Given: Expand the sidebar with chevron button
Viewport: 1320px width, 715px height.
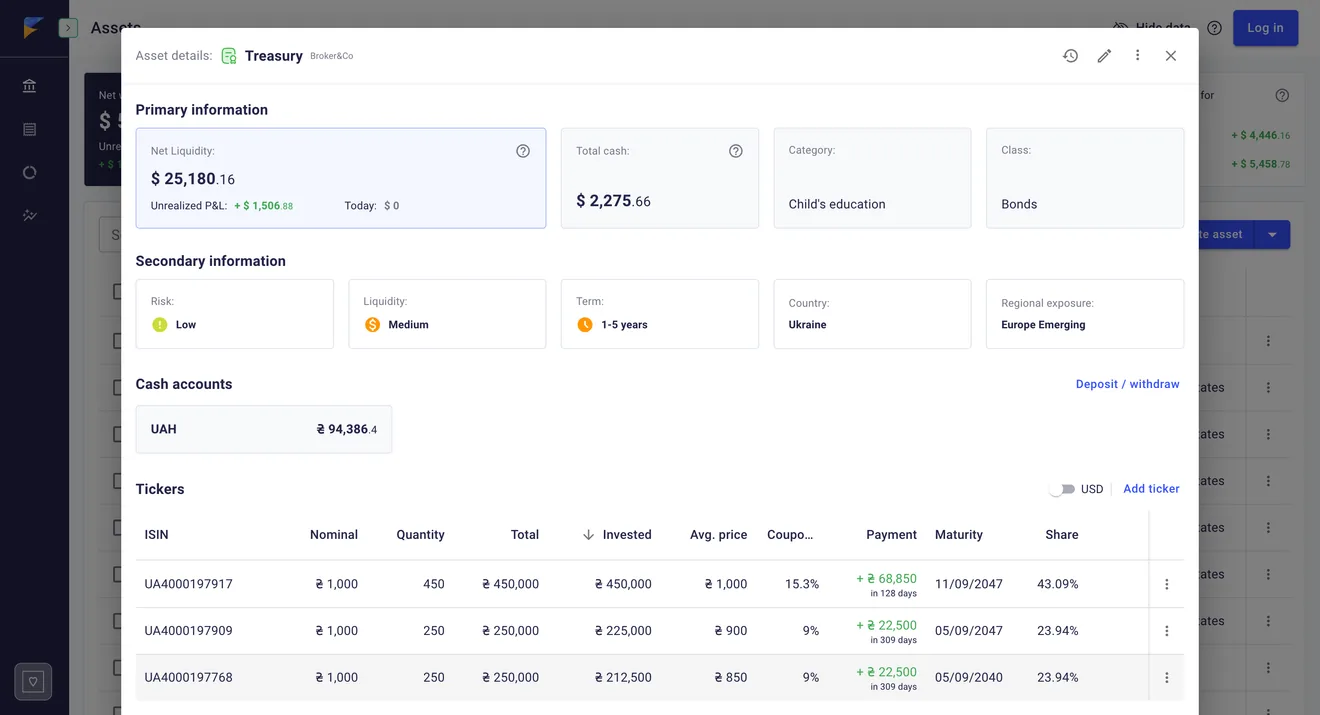Looking at the screenshot, I should click(x=68, y=28).
